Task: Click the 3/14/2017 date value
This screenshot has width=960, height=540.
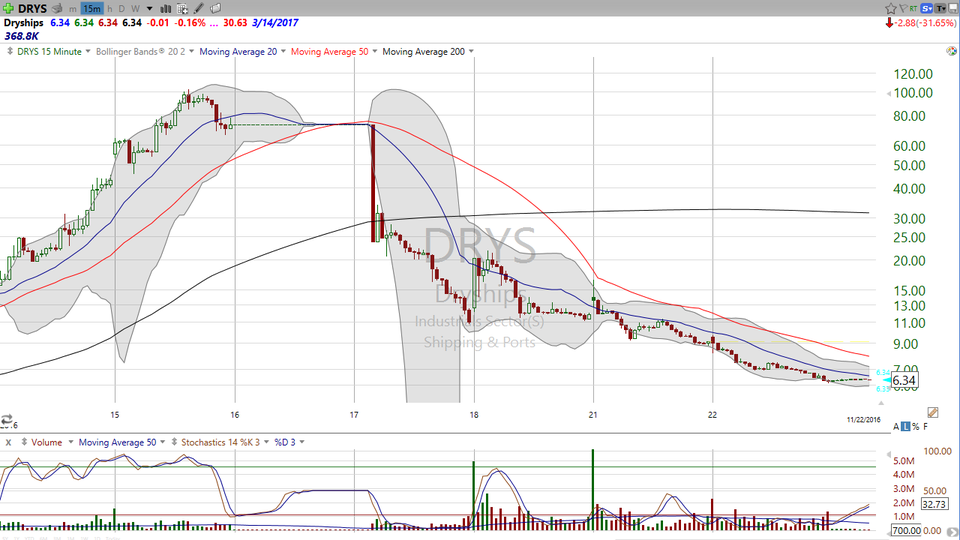Action: [x=275, y=23]
